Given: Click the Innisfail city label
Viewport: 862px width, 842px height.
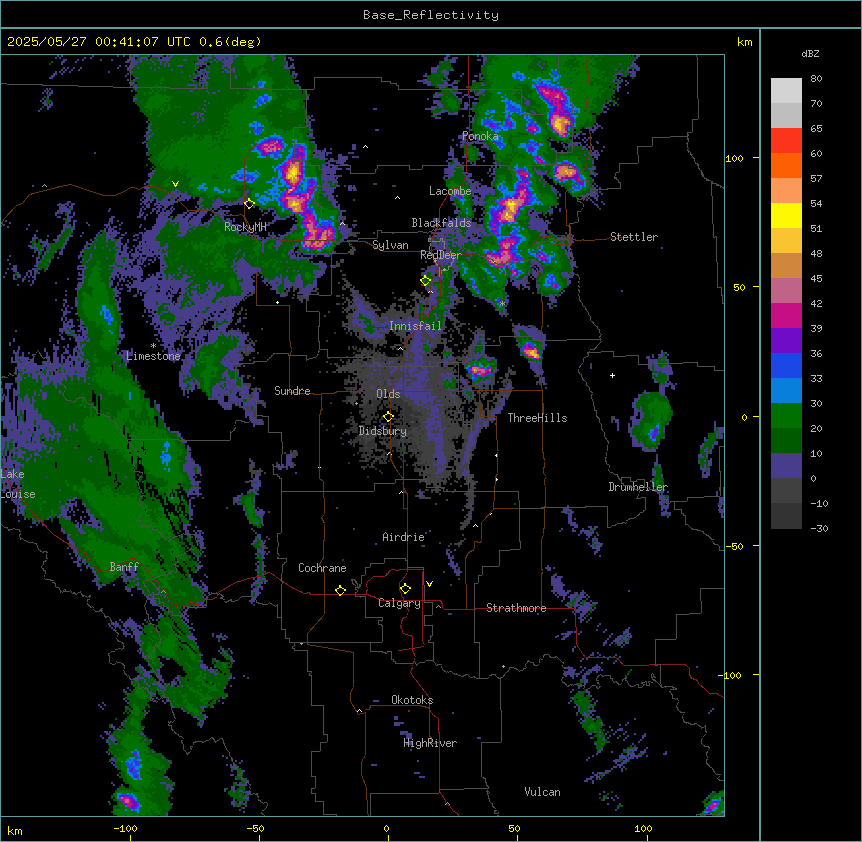Looking at the screenshot, I should pyautogui.click(x=416, y=326).
